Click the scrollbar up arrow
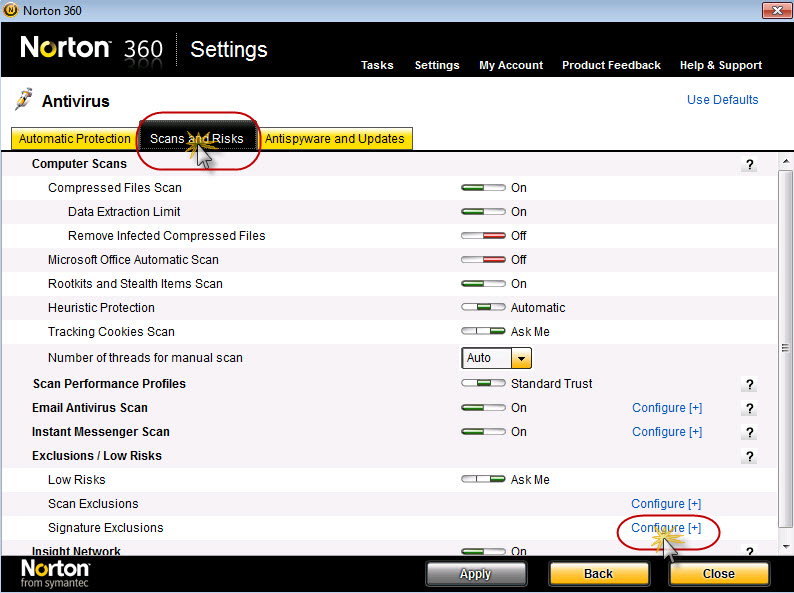Image resolution: width=794 pixels, height=593 pixels. [x=785, y=162]
